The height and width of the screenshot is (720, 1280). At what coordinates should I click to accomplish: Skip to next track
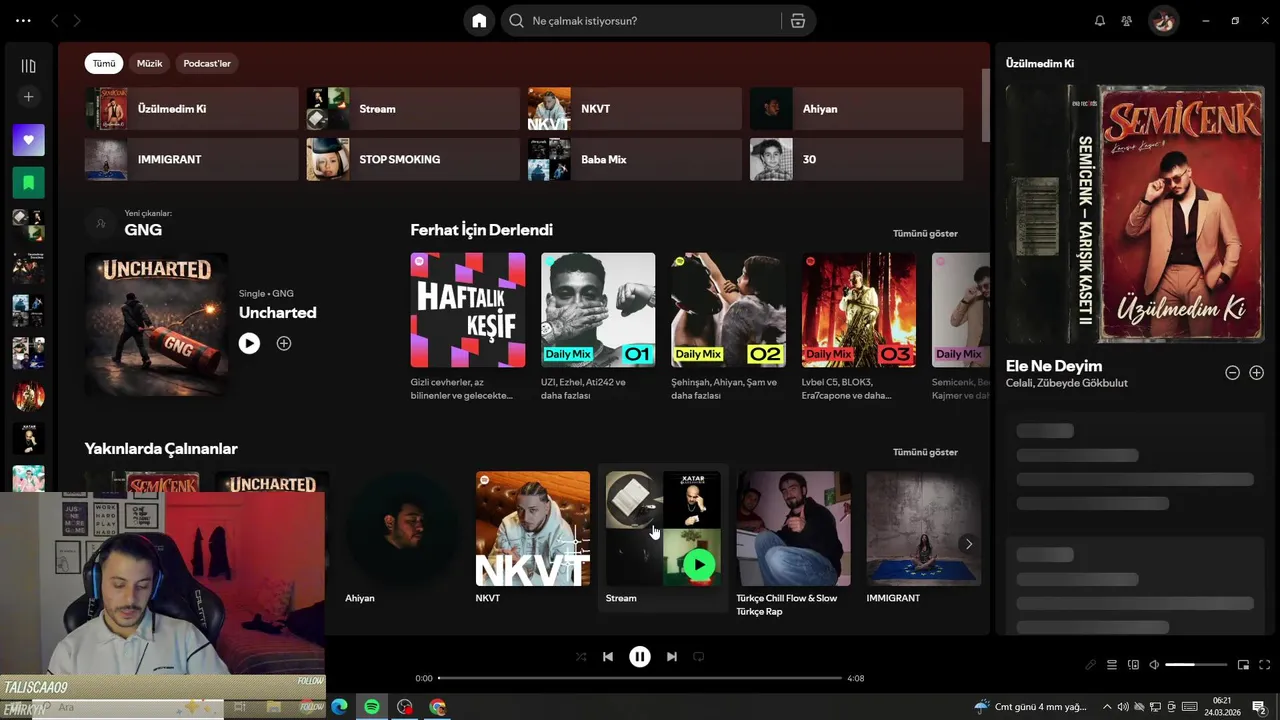coord(672,657)
